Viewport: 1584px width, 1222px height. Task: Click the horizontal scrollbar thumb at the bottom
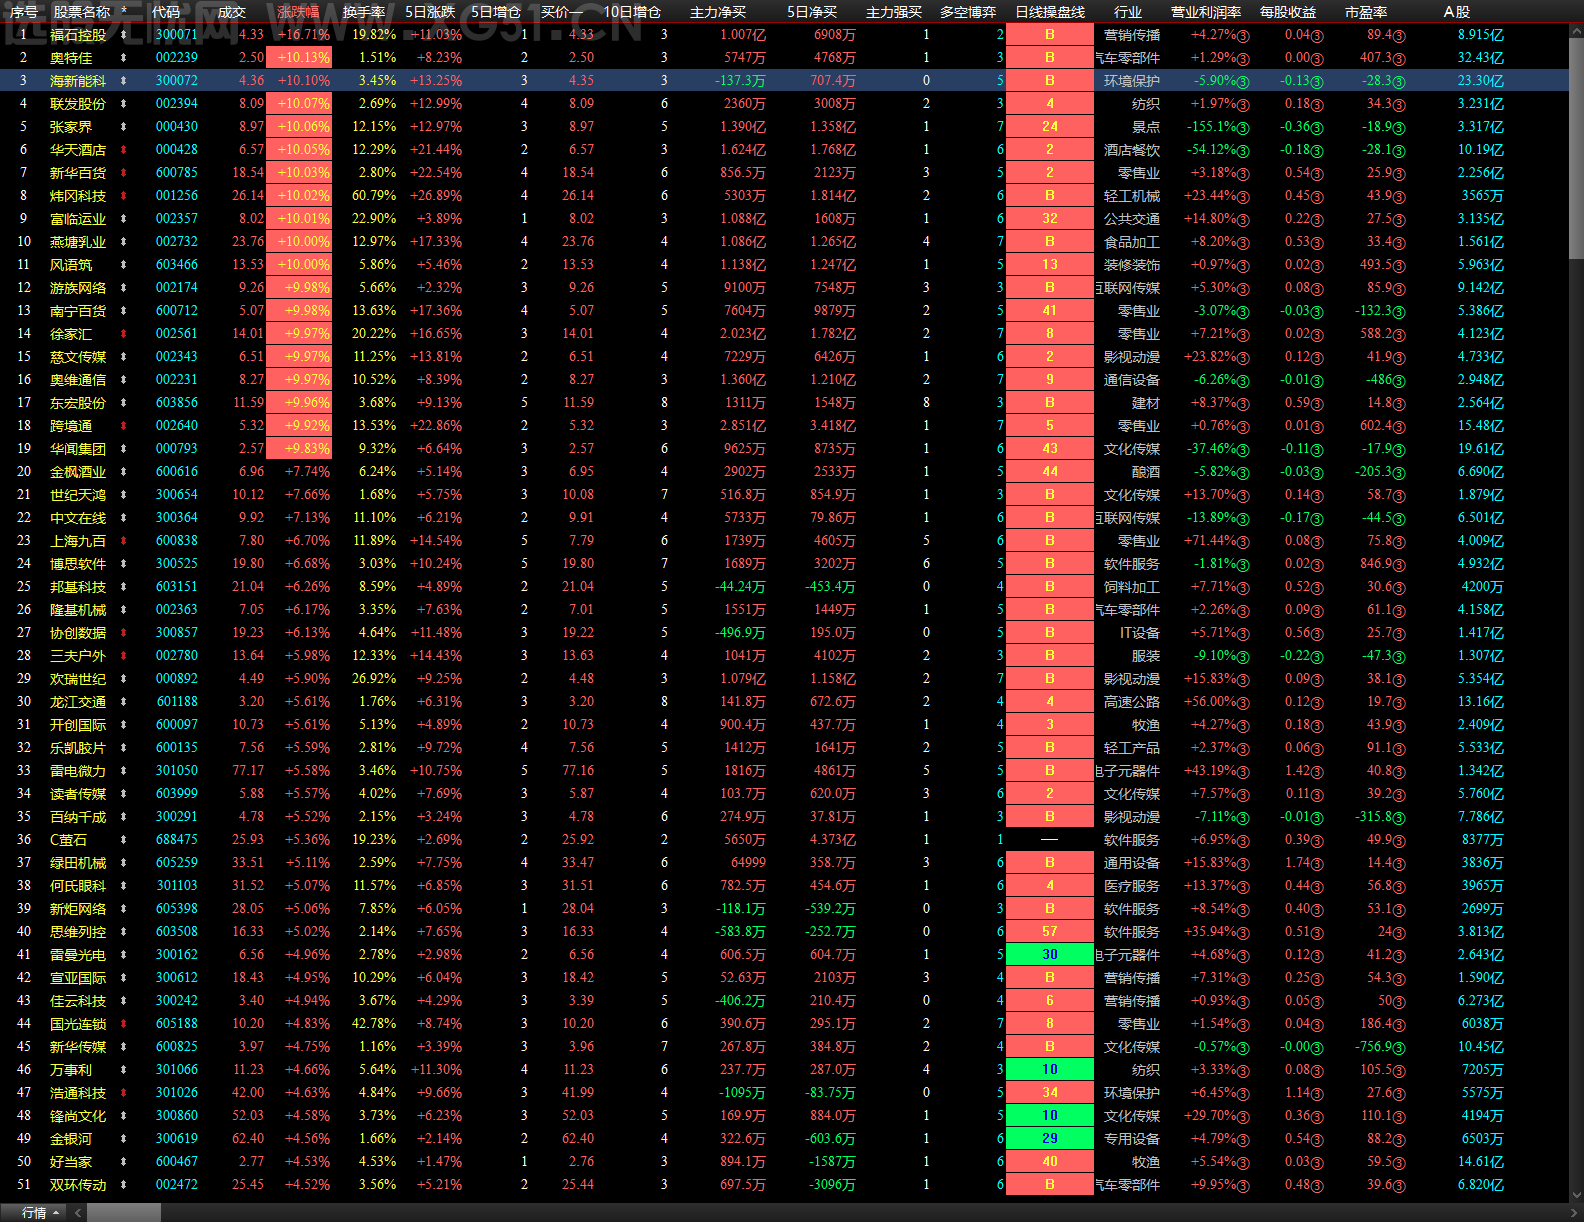click(124, 1213)
